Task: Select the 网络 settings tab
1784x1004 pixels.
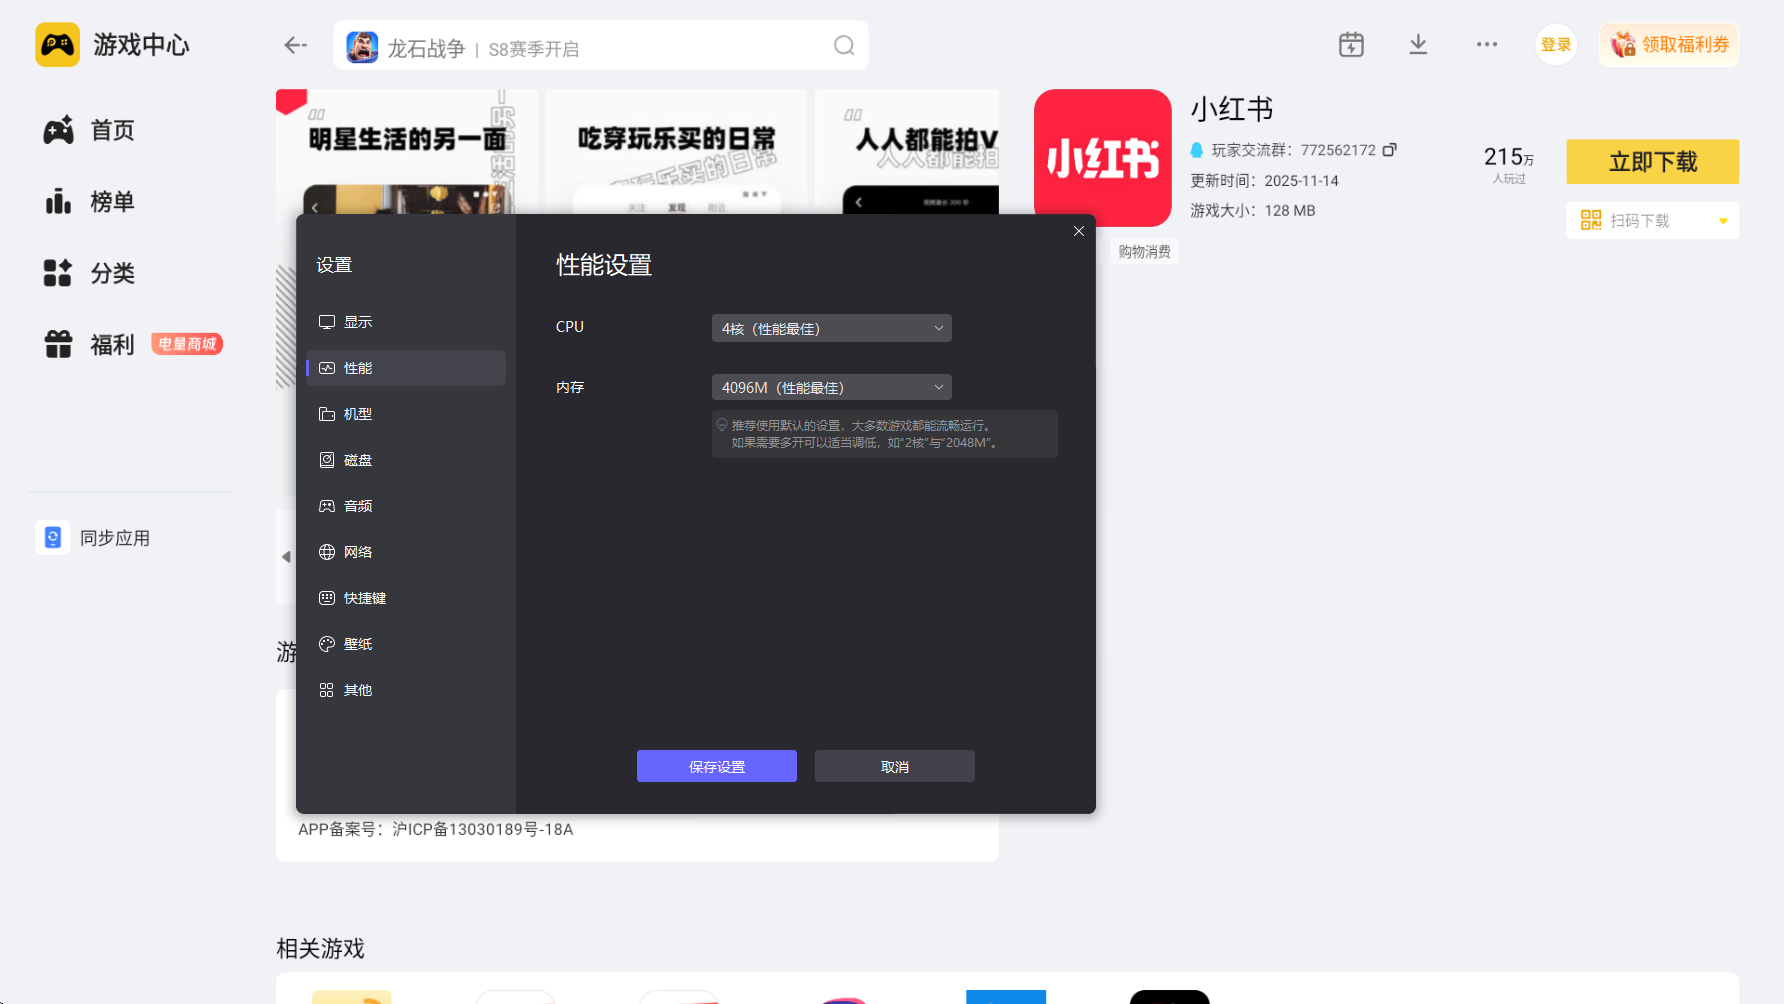Action: coord(406,552)
